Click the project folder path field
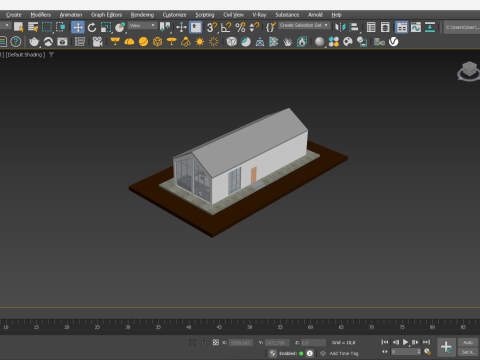 [462, 27]
